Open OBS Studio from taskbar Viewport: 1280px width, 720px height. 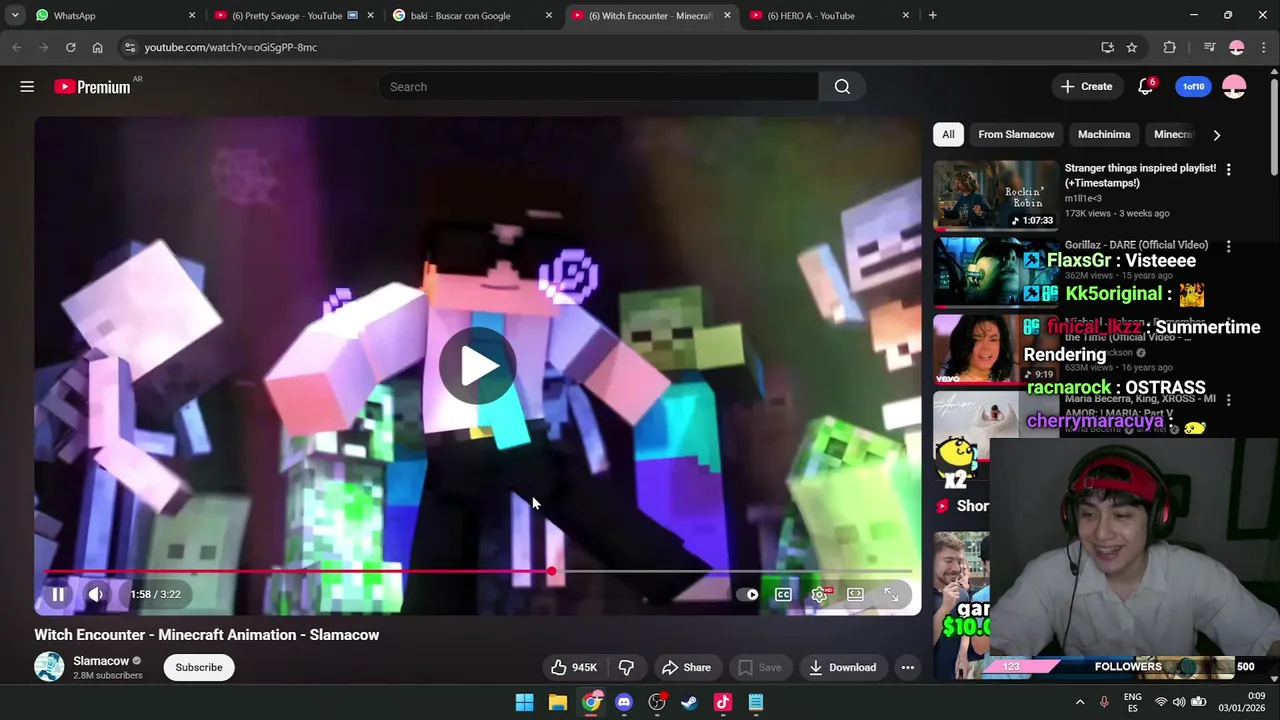pyautogui.click(x=657, y=702)
